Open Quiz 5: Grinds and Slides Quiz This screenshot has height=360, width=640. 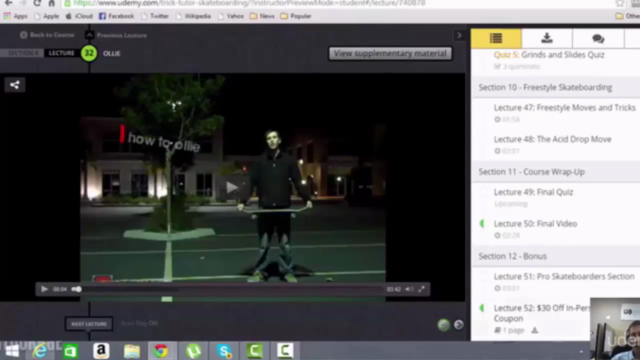pyautogui.click(x=549, y=55)
